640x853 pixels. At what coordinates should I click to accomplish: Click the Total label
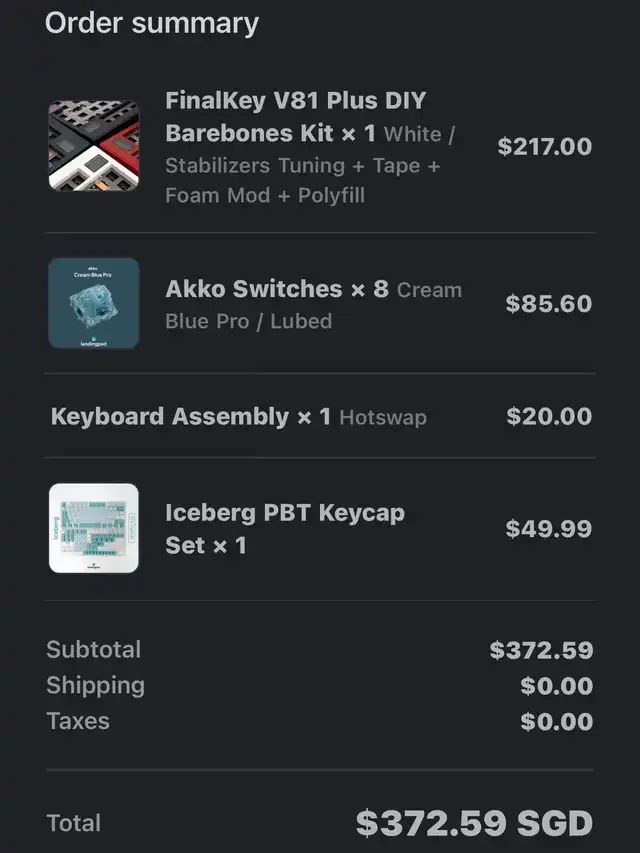pos(73,824)
